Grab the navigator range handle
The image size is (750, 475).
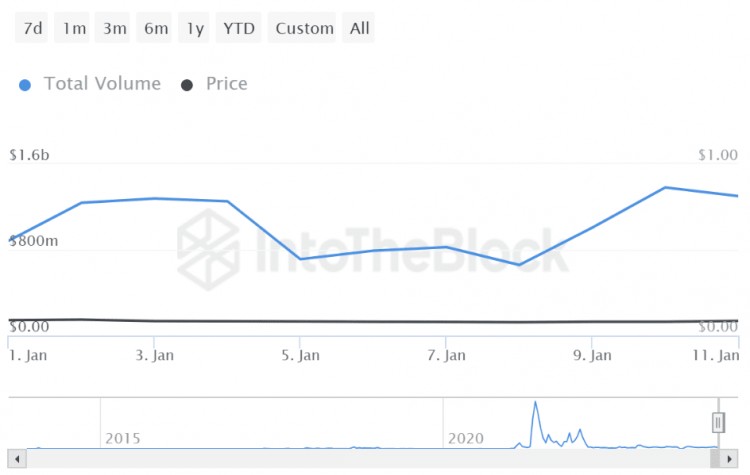[x=717, y=422]
